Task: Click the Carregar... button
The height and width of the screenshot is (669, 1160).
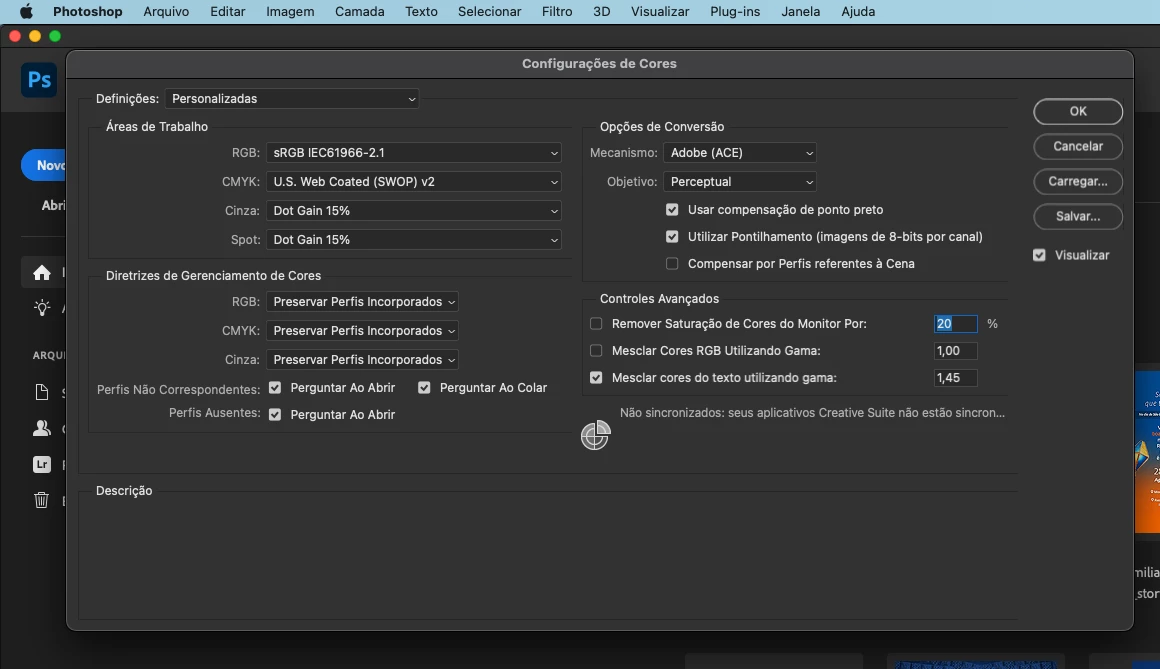Action: tap(1078, 182)
